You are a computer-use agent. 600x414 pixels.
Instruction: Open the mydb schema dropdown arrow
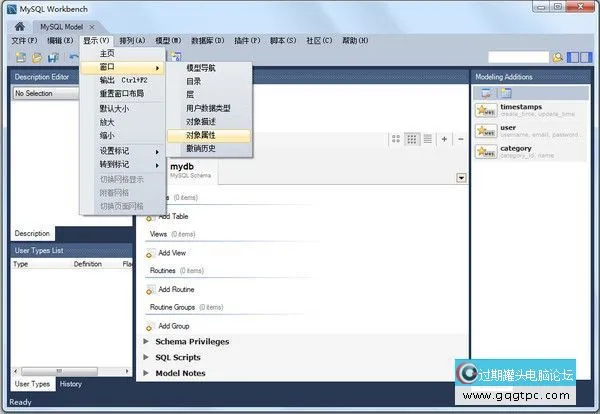click(461, 177)
